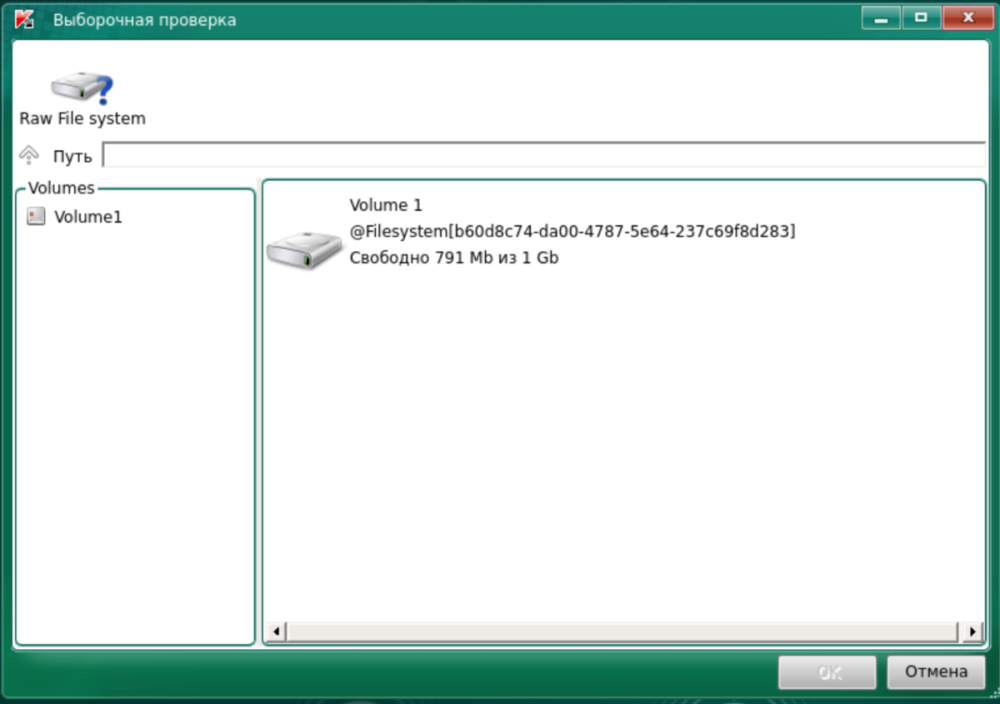Minimize the Выборочная проверка window

coord(881,18)
